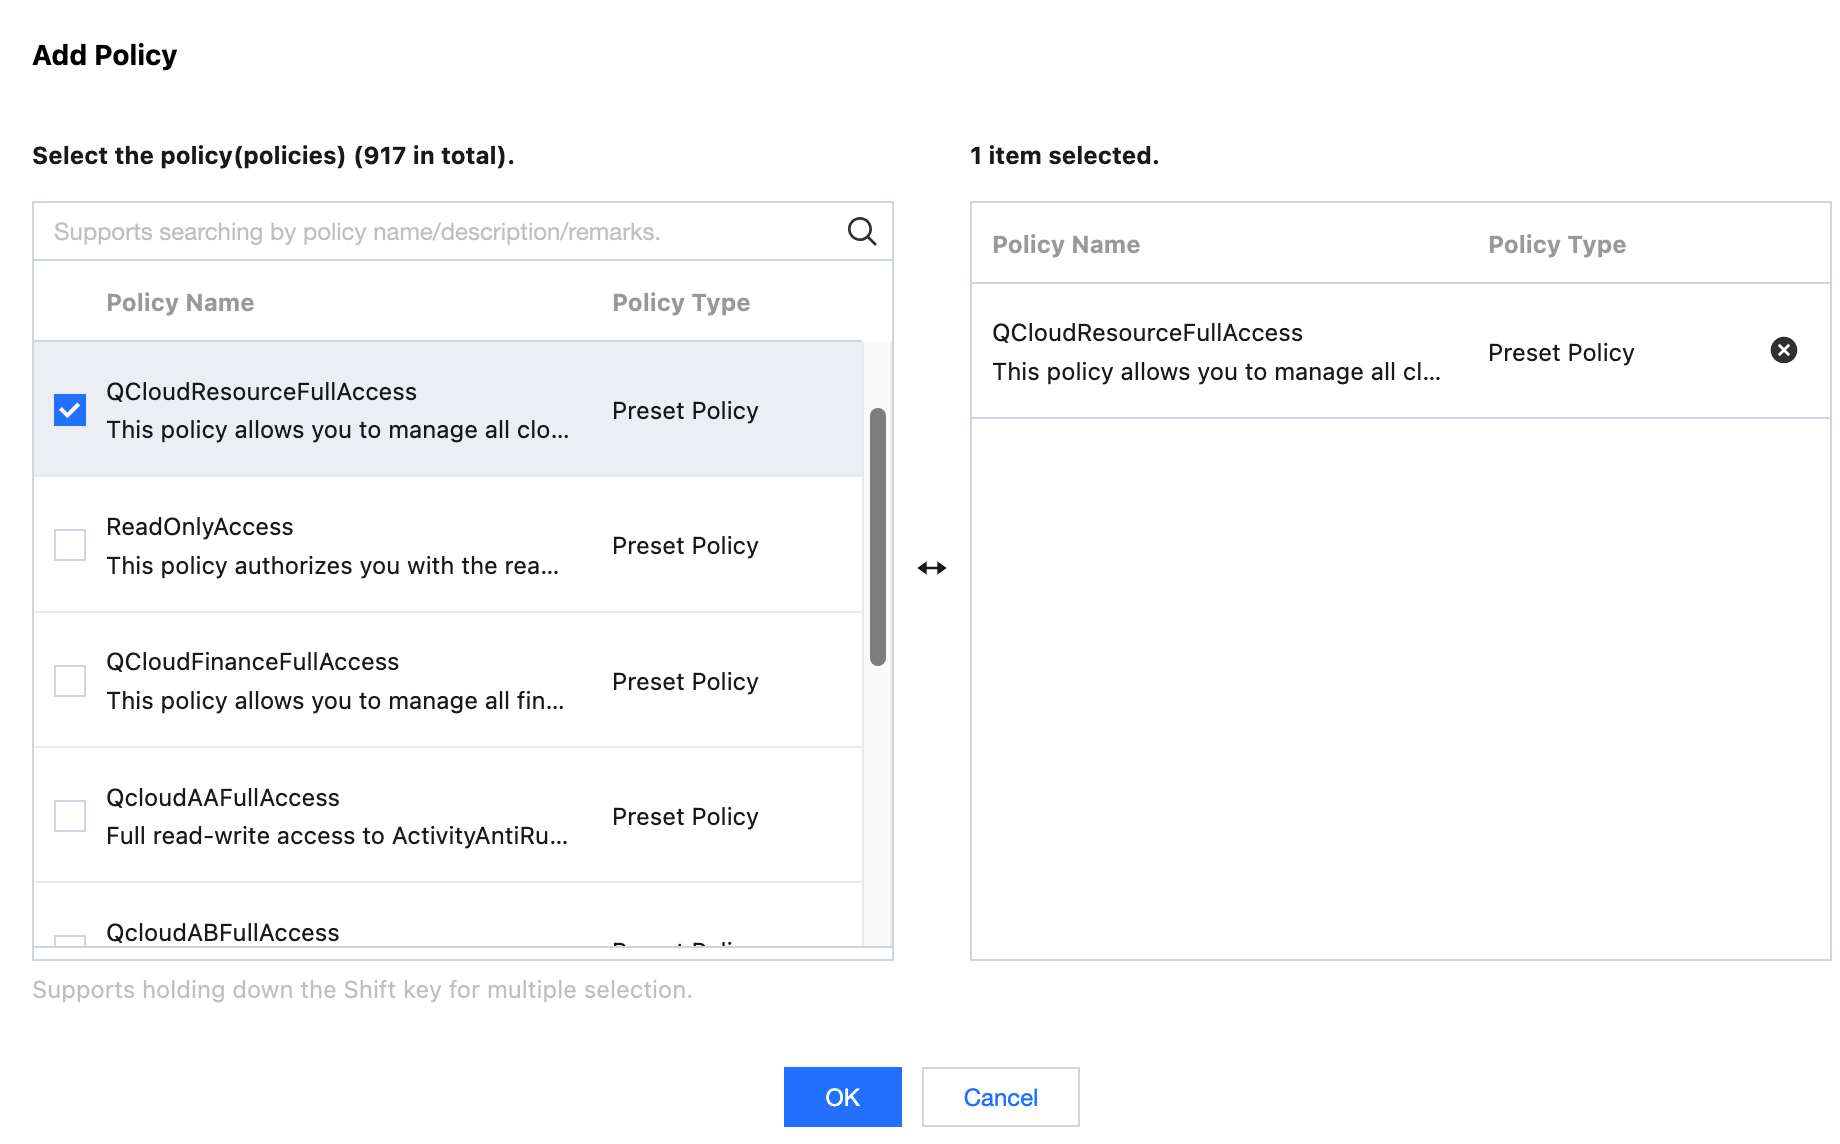Check the QCloudFinanceFullAccess policy checkbox

[70, 681]
